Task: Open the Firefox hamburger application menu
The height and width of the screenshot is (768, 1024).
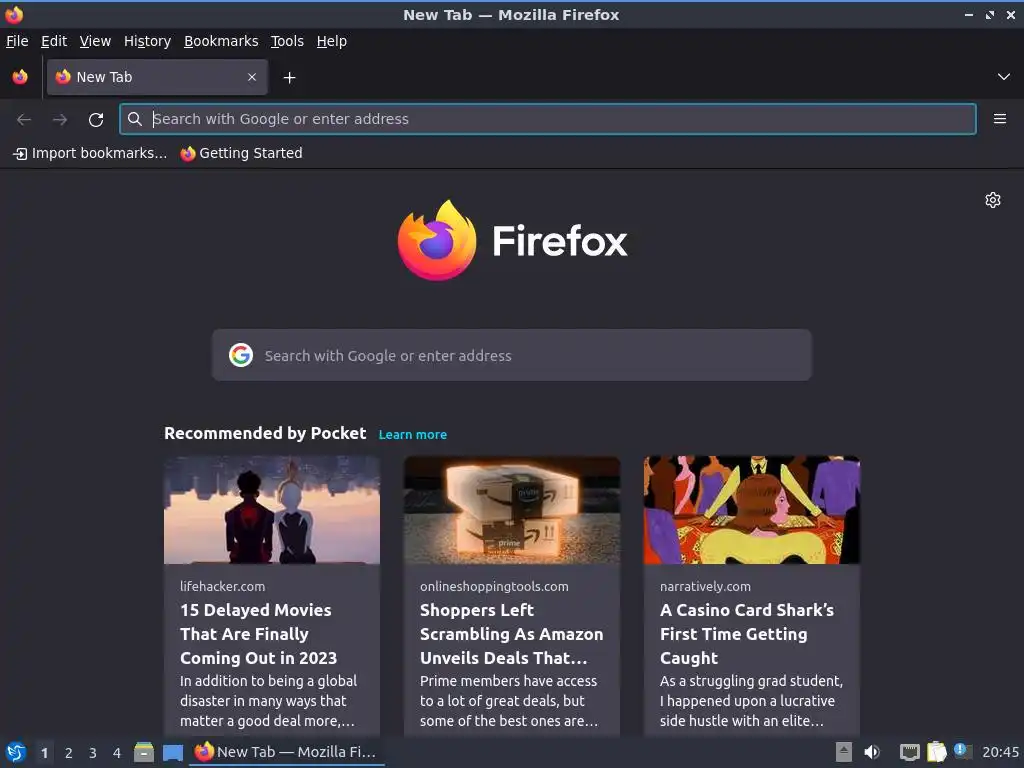Action: 1000,119
